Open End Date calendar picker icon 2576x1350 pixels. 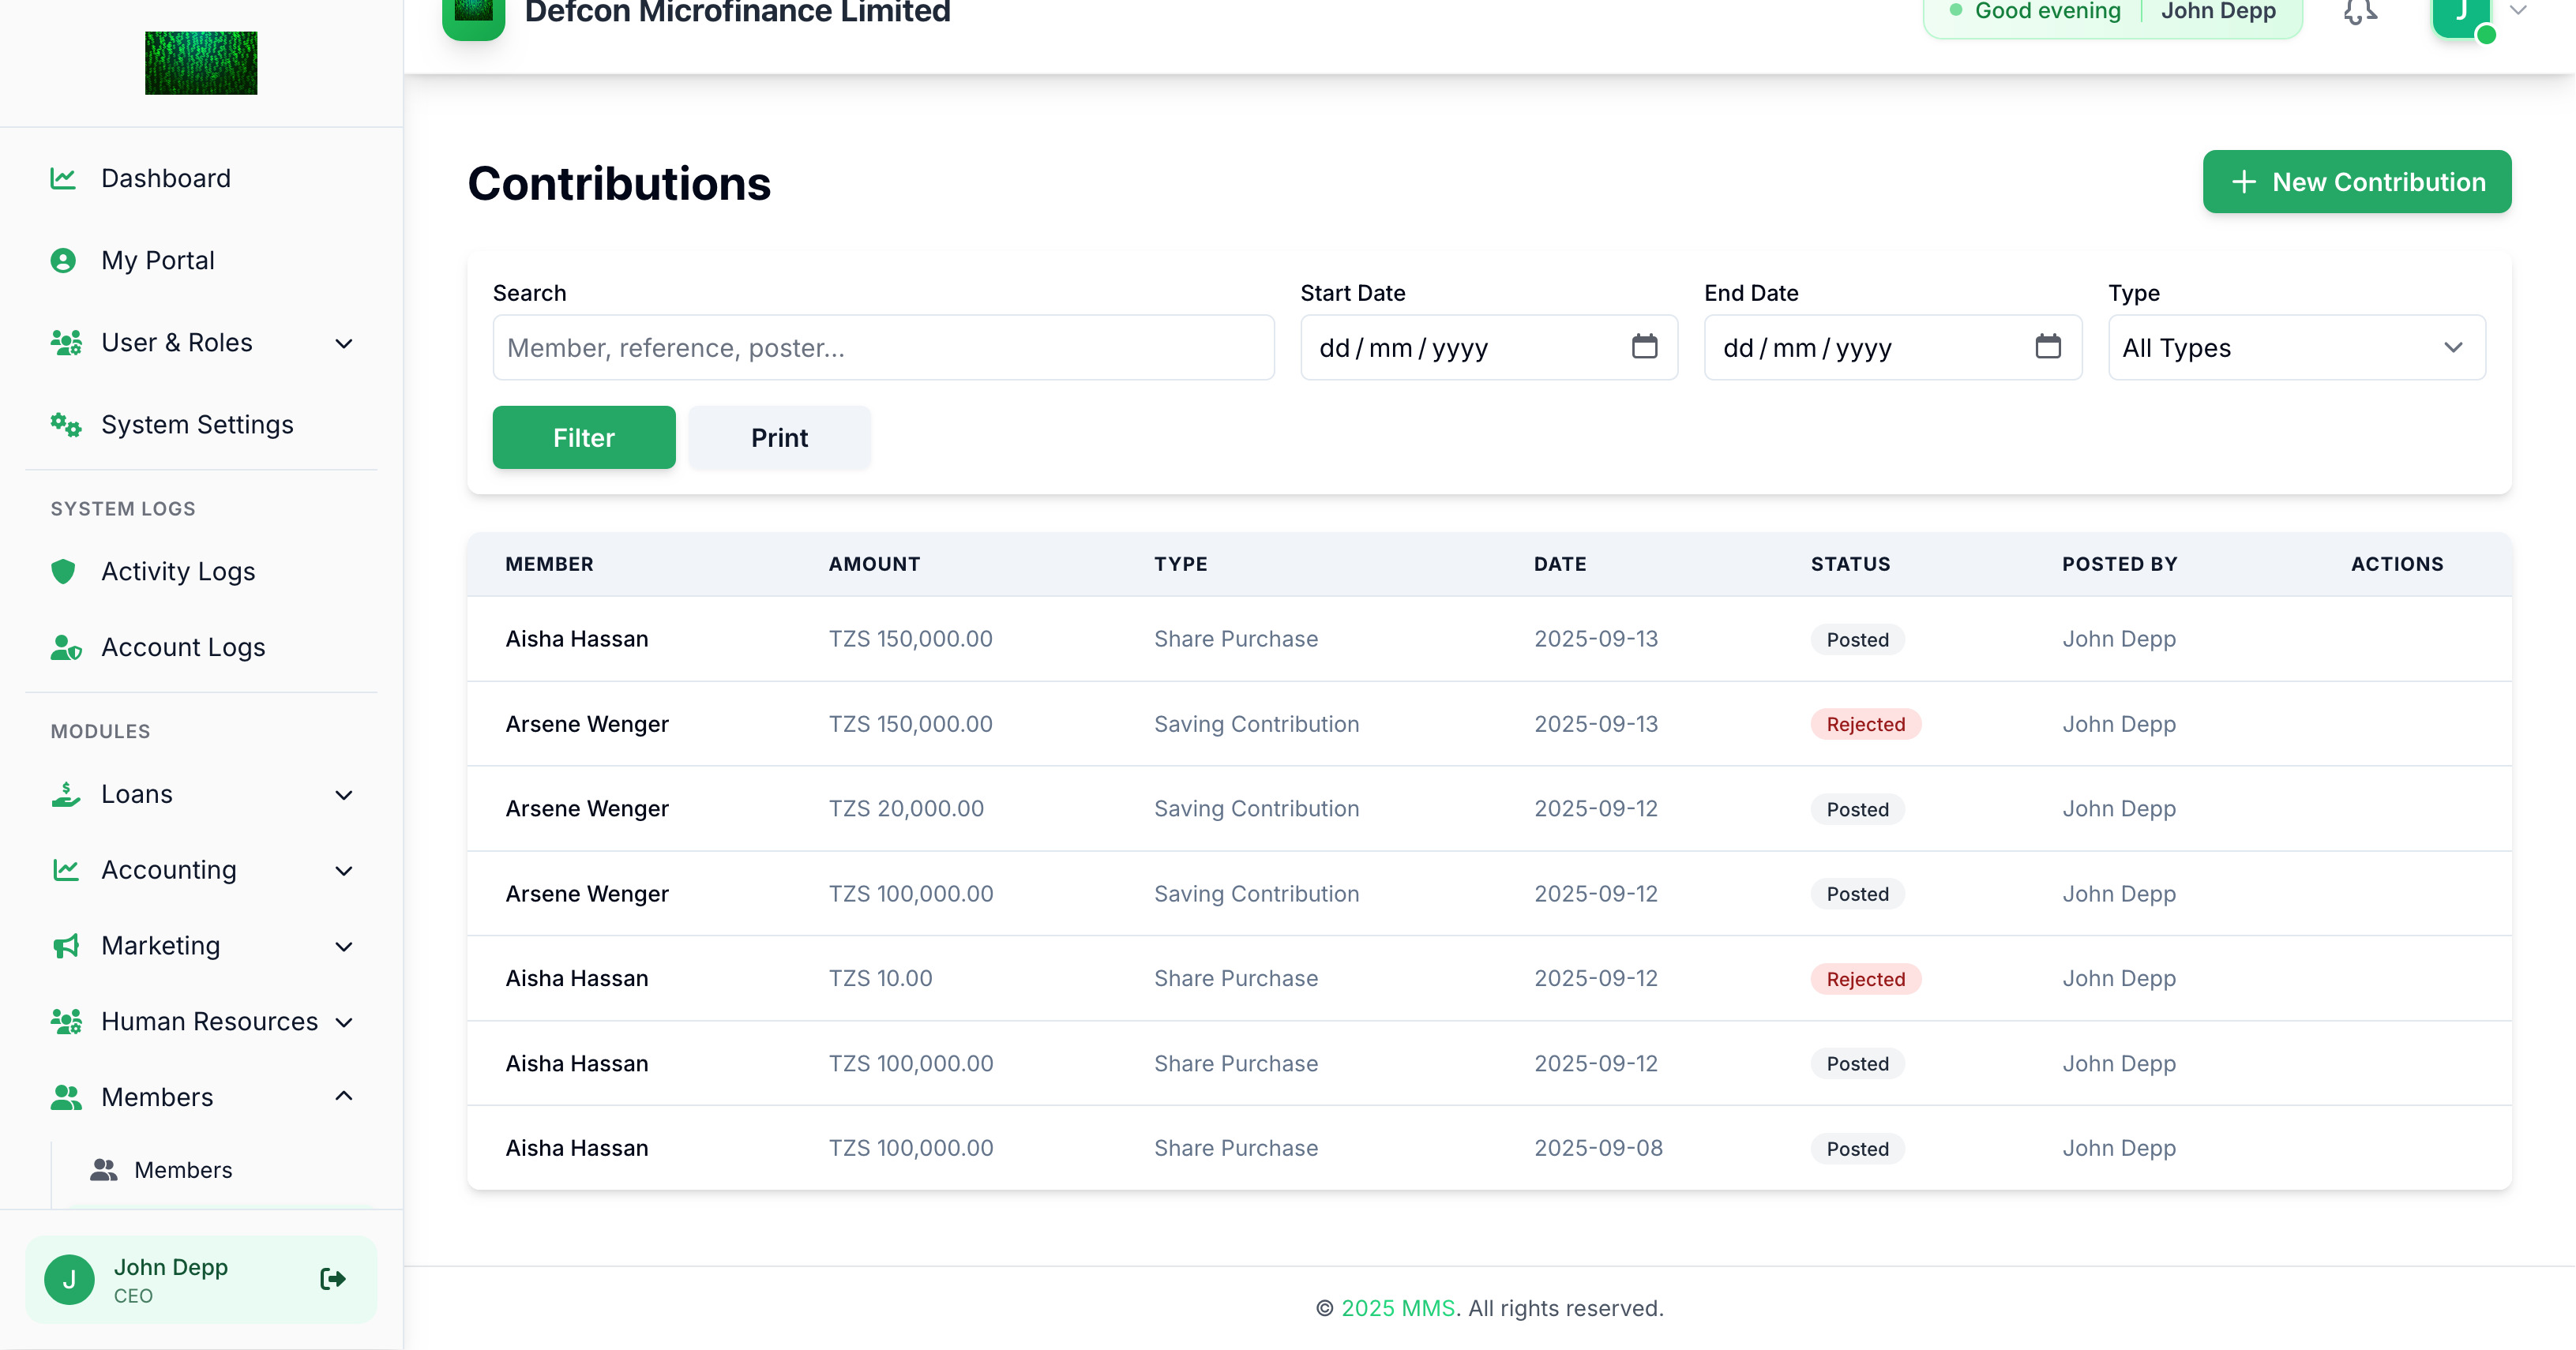2048,347
